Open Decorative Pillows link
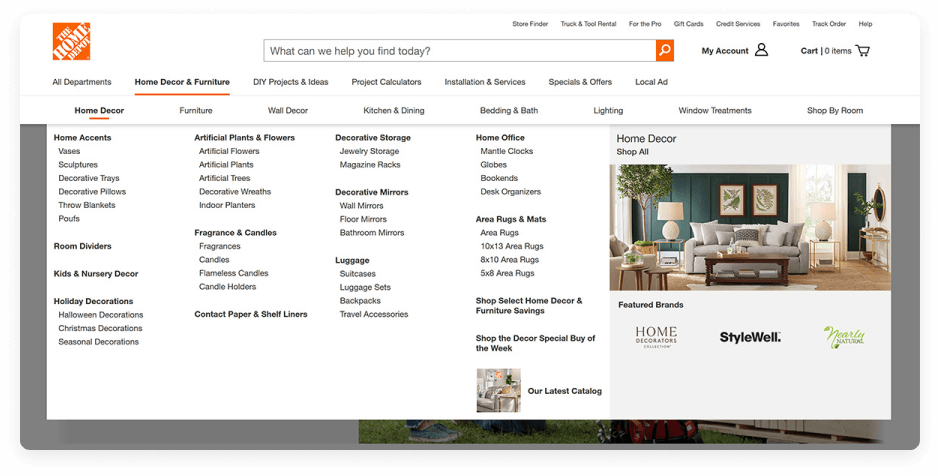This screenshot has height=476, width=940. pyautogui.click(x=92, y=192)
